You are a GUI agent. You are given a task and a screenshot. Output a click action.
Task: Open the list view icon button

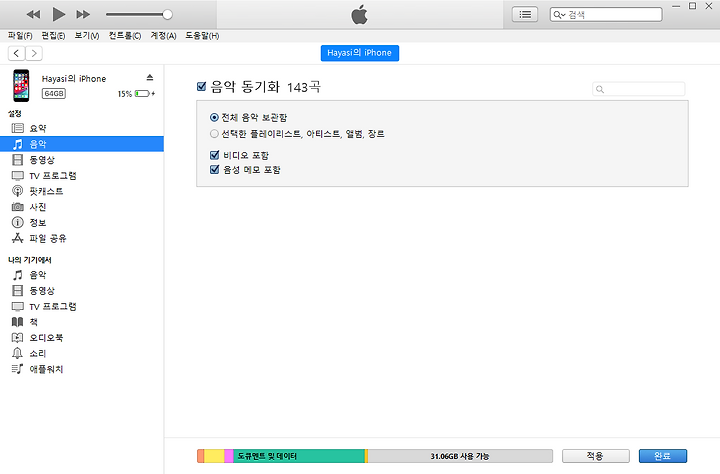click(525, 15)
